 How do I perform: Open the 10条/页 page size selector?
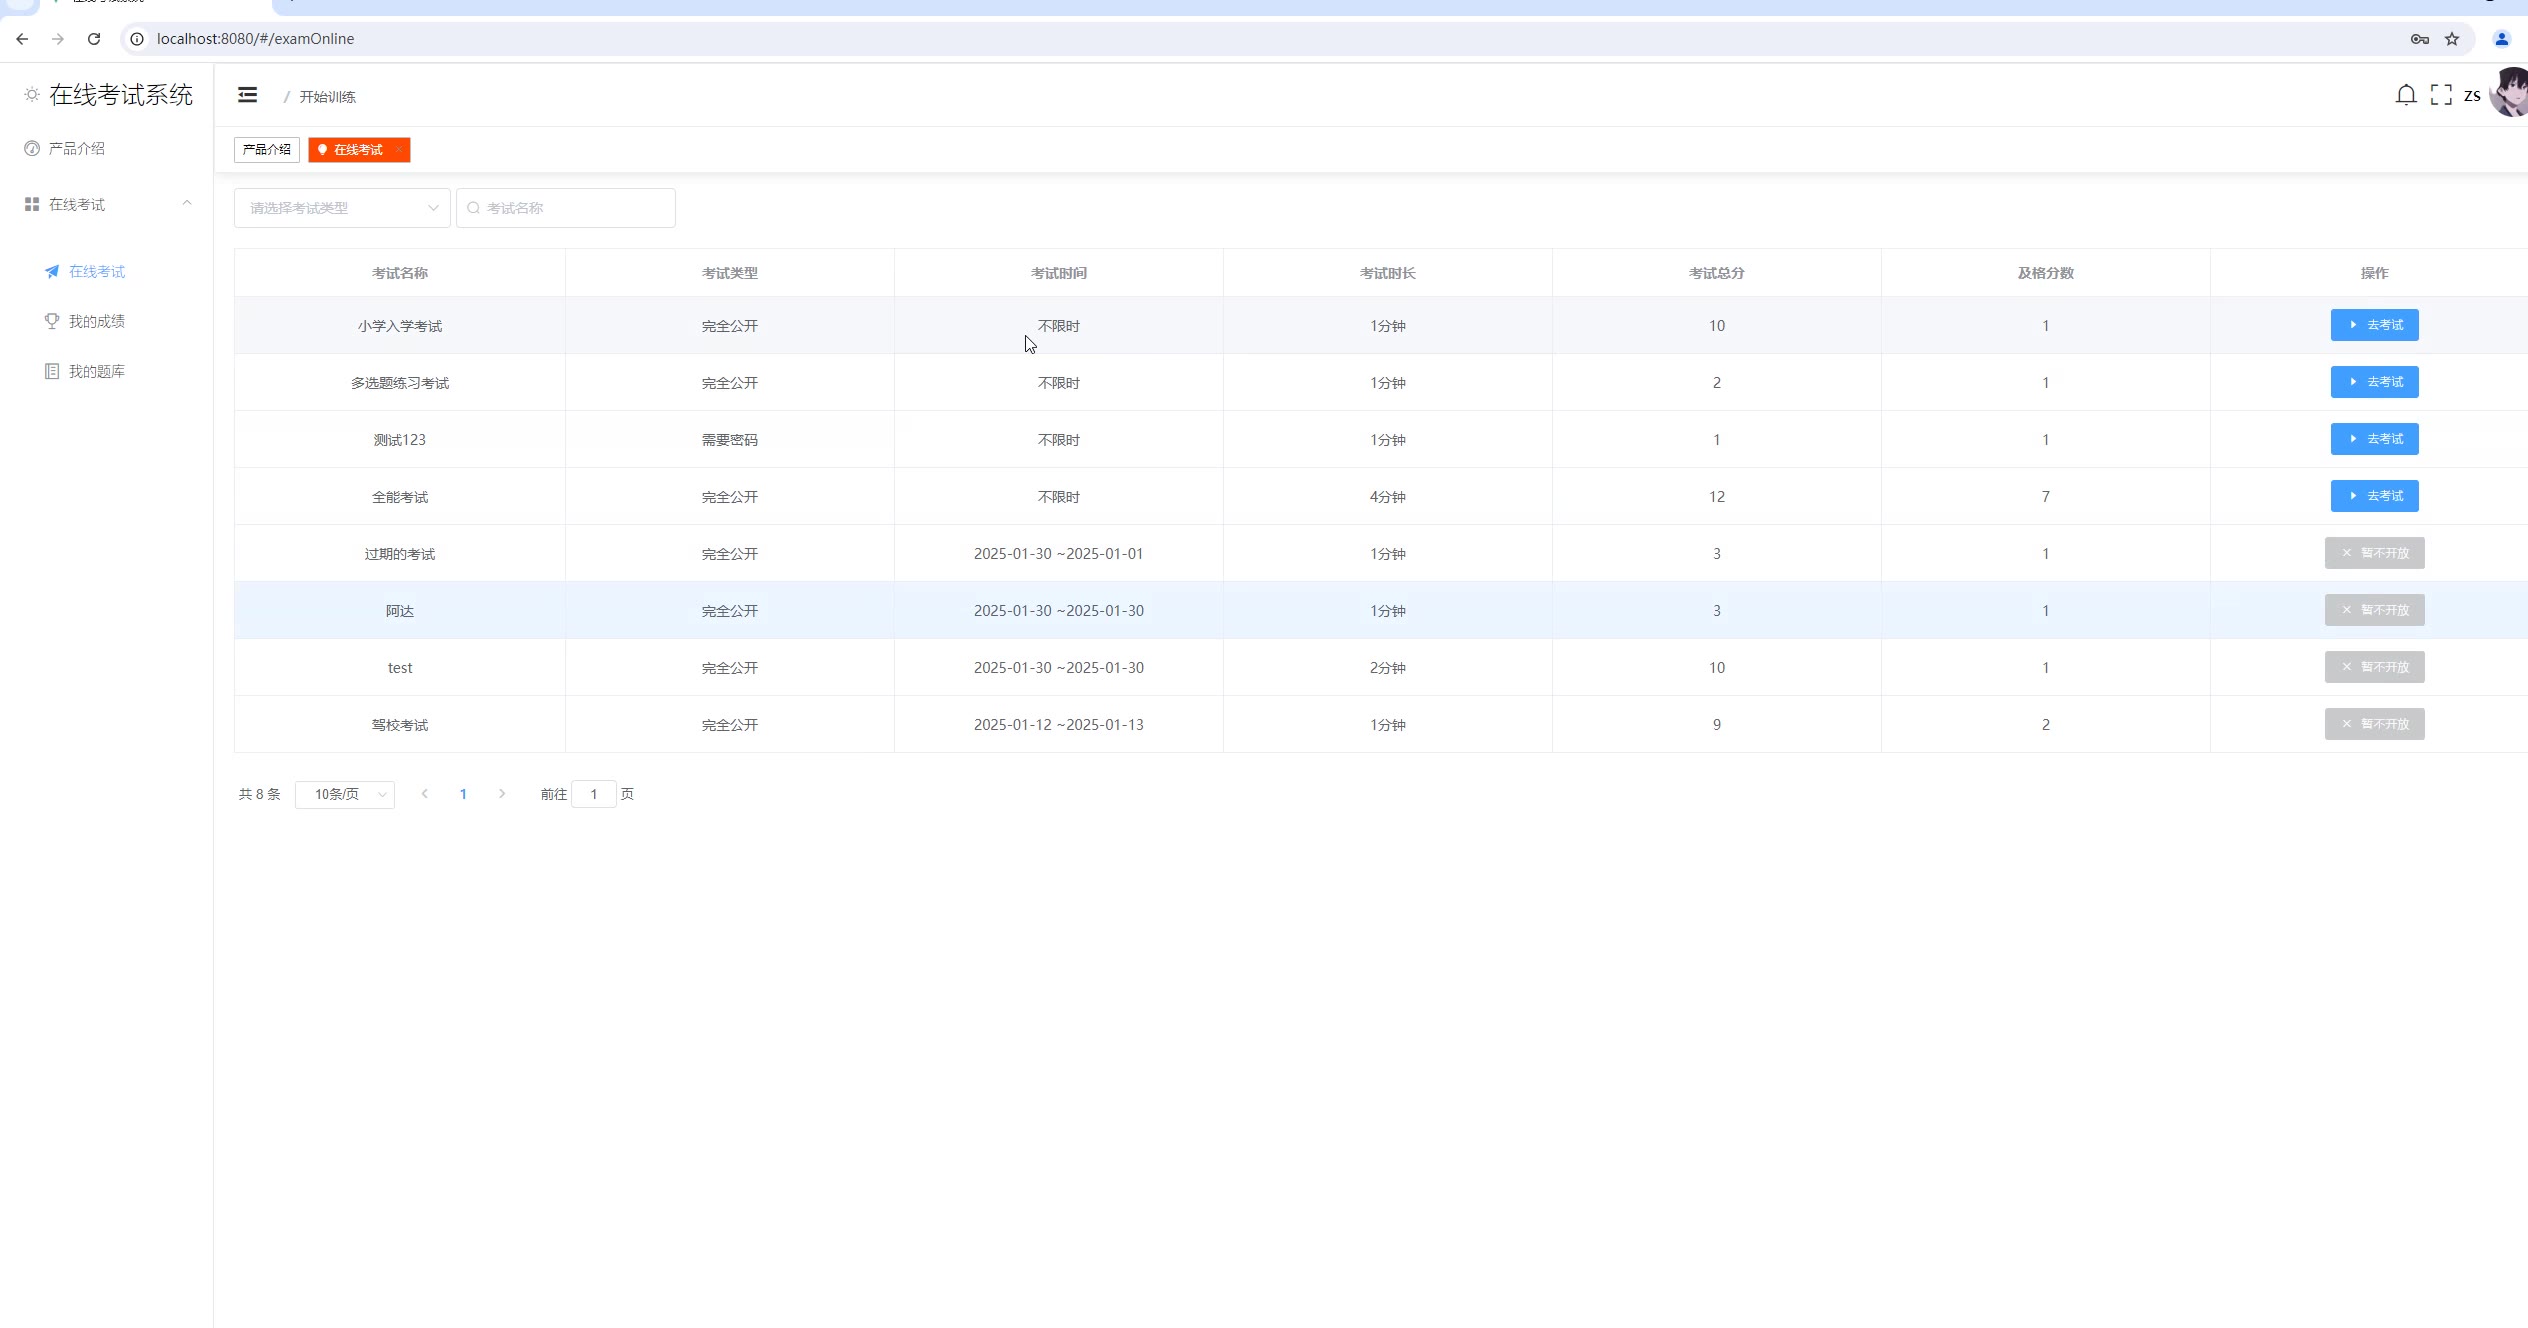tap(345, 794)
